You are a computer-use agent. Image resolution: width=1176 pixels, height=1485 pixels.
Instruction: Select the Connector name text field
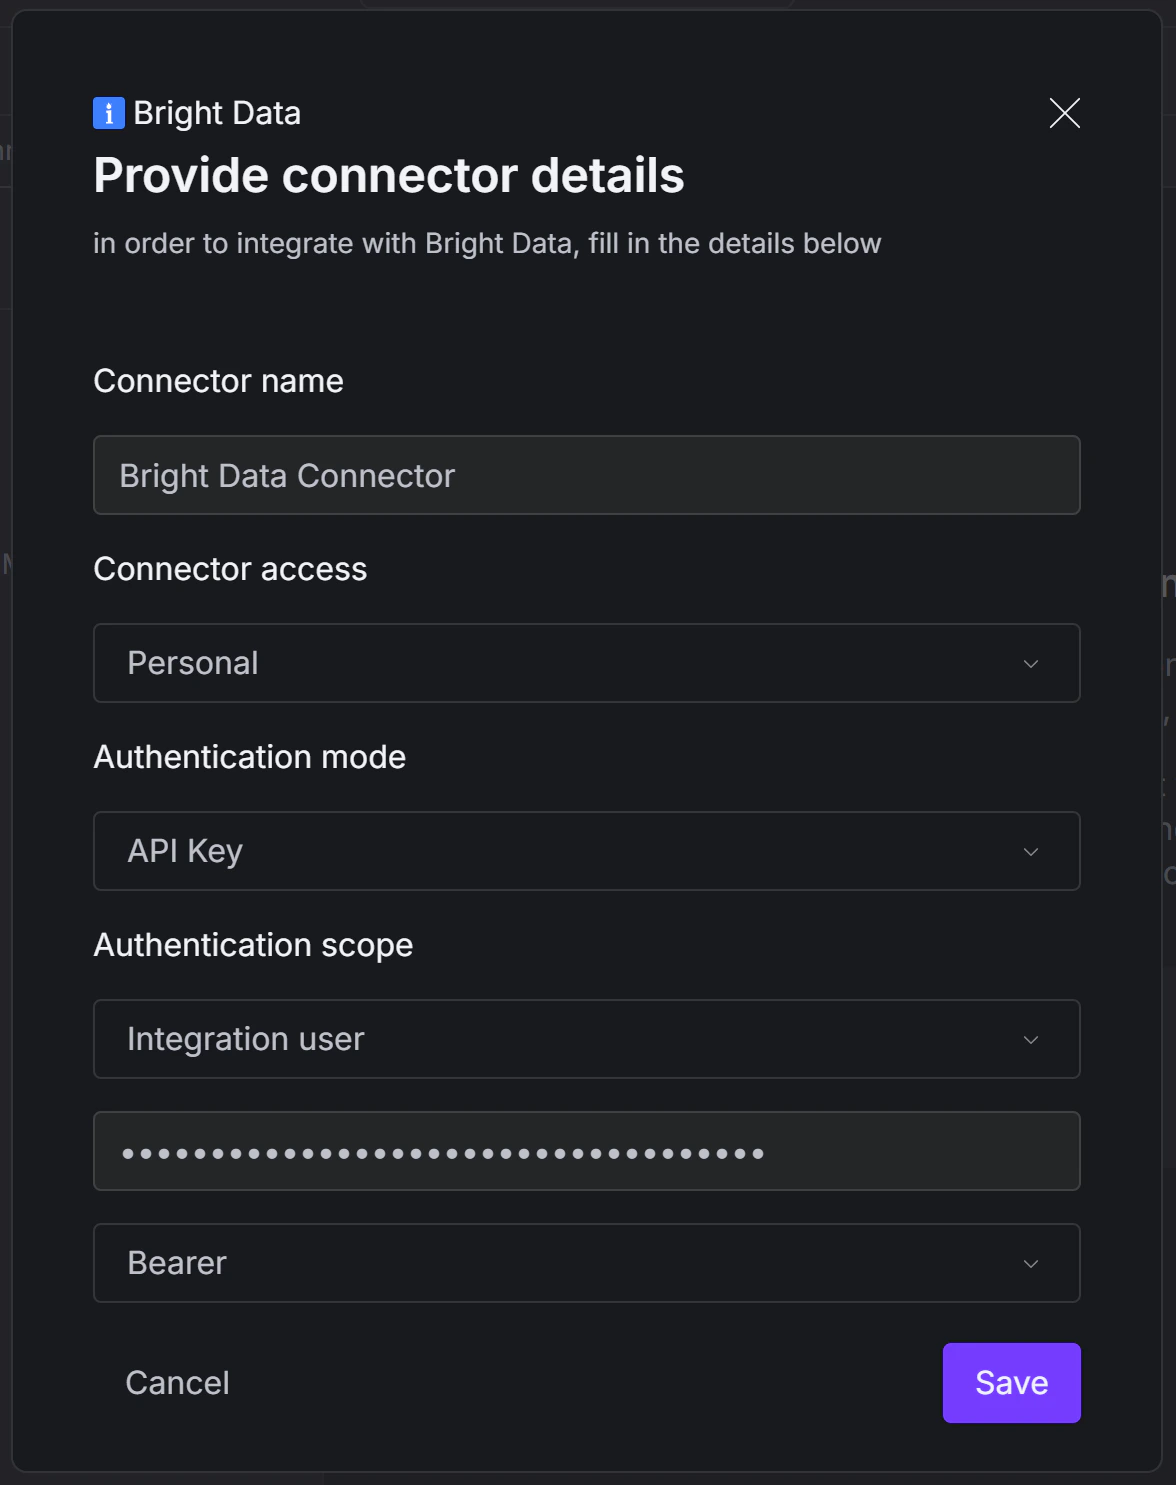click(x=587, y=475)
